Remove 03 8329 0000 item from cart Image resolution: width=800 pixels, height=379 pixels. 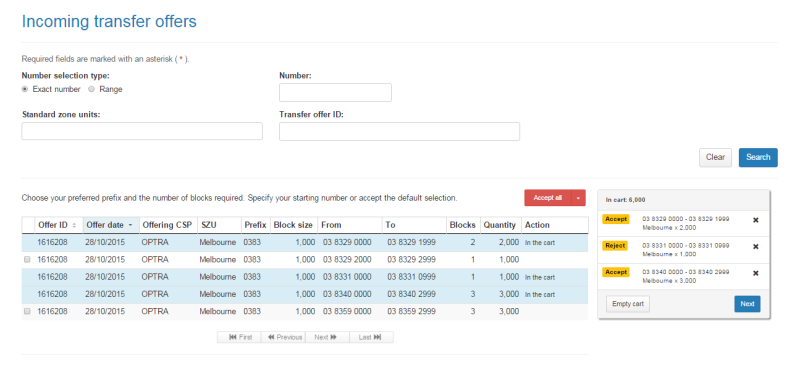756,220
